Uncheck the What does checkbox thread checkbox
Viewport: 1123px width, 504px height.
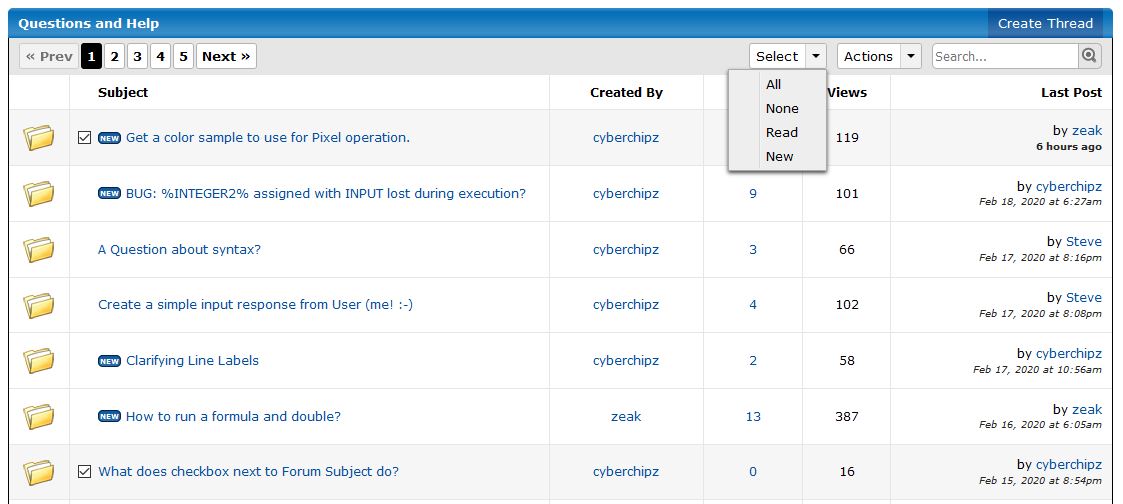(85, 472)
